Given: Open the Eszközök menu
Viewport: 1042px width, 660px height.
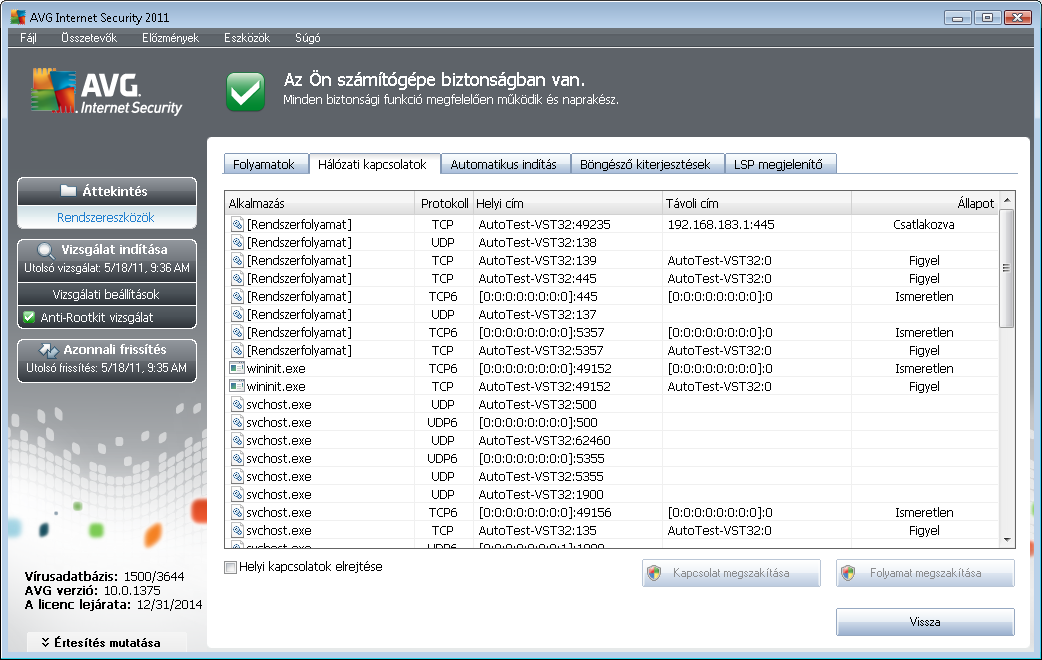Looking at the screenshot, I should [x=247, y=38].
